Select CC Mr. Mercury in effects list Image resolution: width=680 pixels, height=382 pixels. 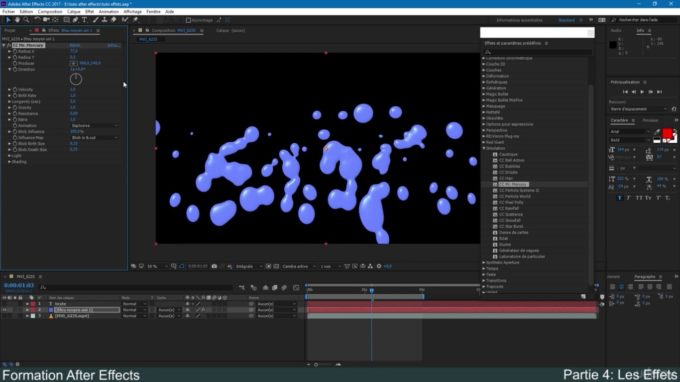pos(513,184)
